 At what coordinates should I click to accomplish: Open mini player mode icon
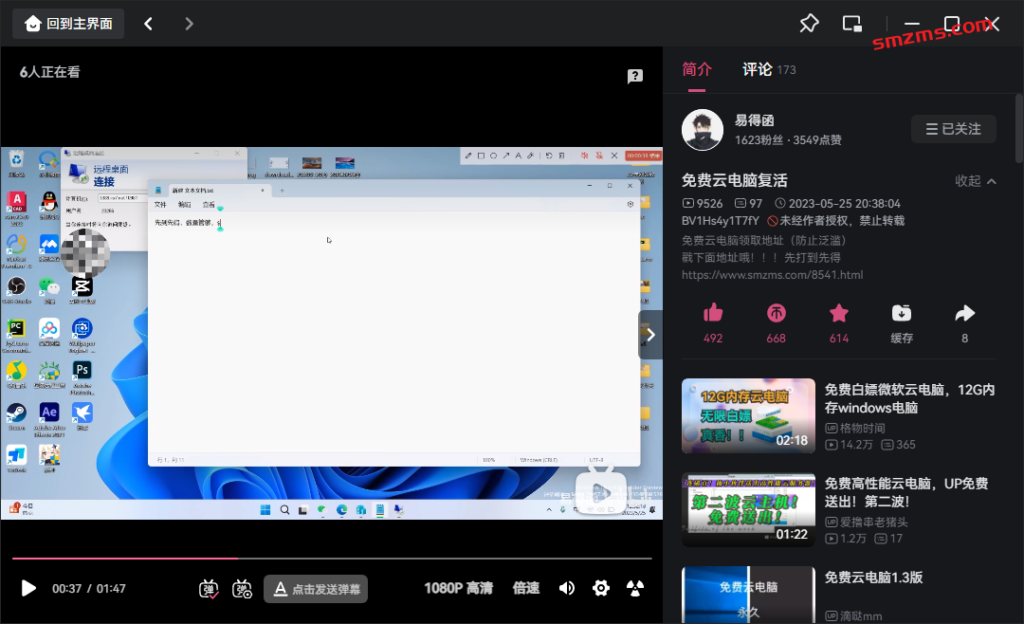click(x=852, y=24)
